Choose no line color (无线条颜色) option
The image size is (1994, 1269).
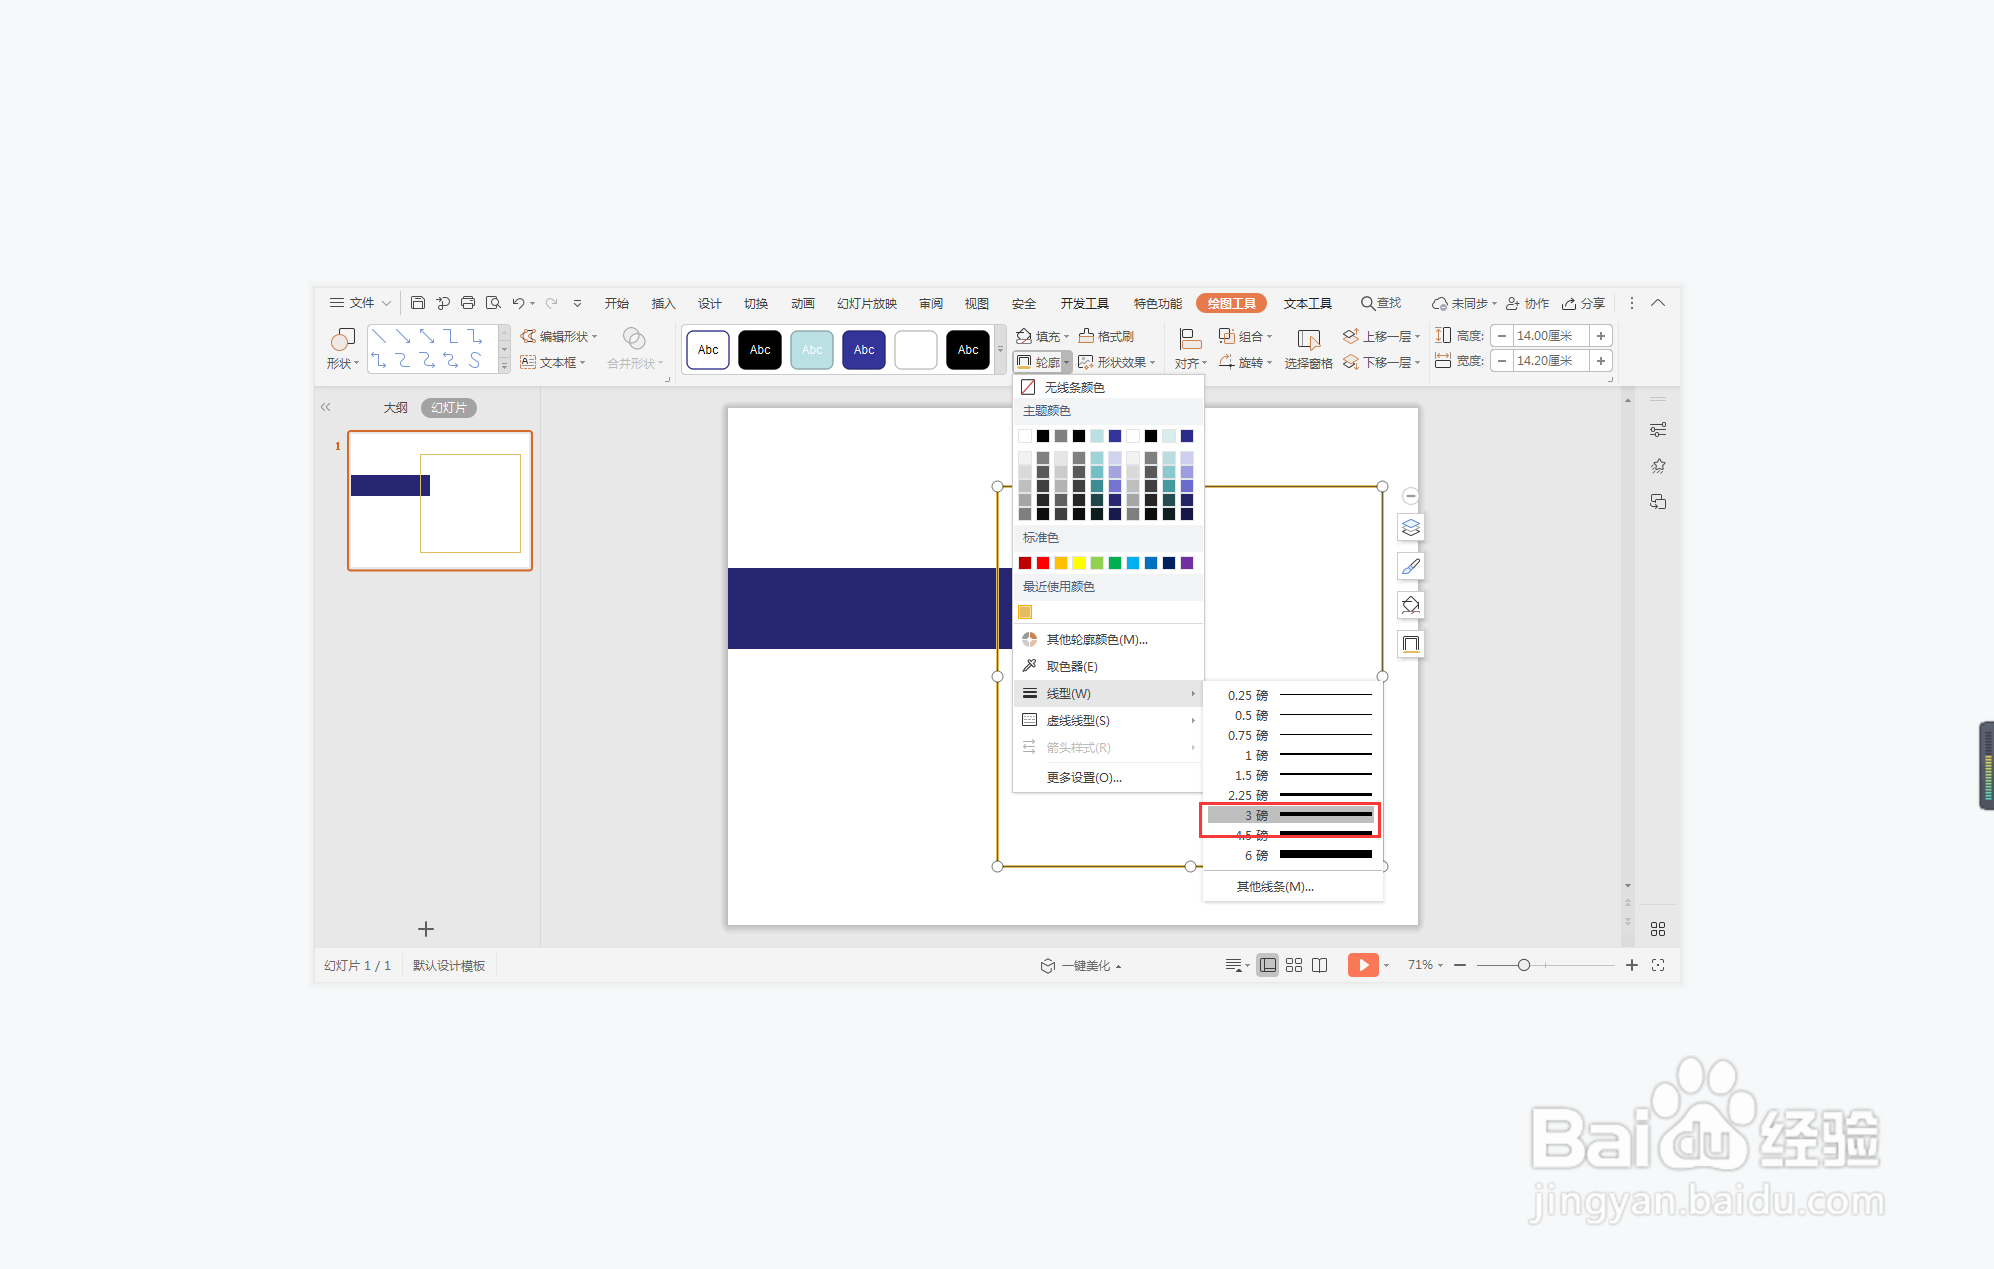click(x=1074, y=387)
